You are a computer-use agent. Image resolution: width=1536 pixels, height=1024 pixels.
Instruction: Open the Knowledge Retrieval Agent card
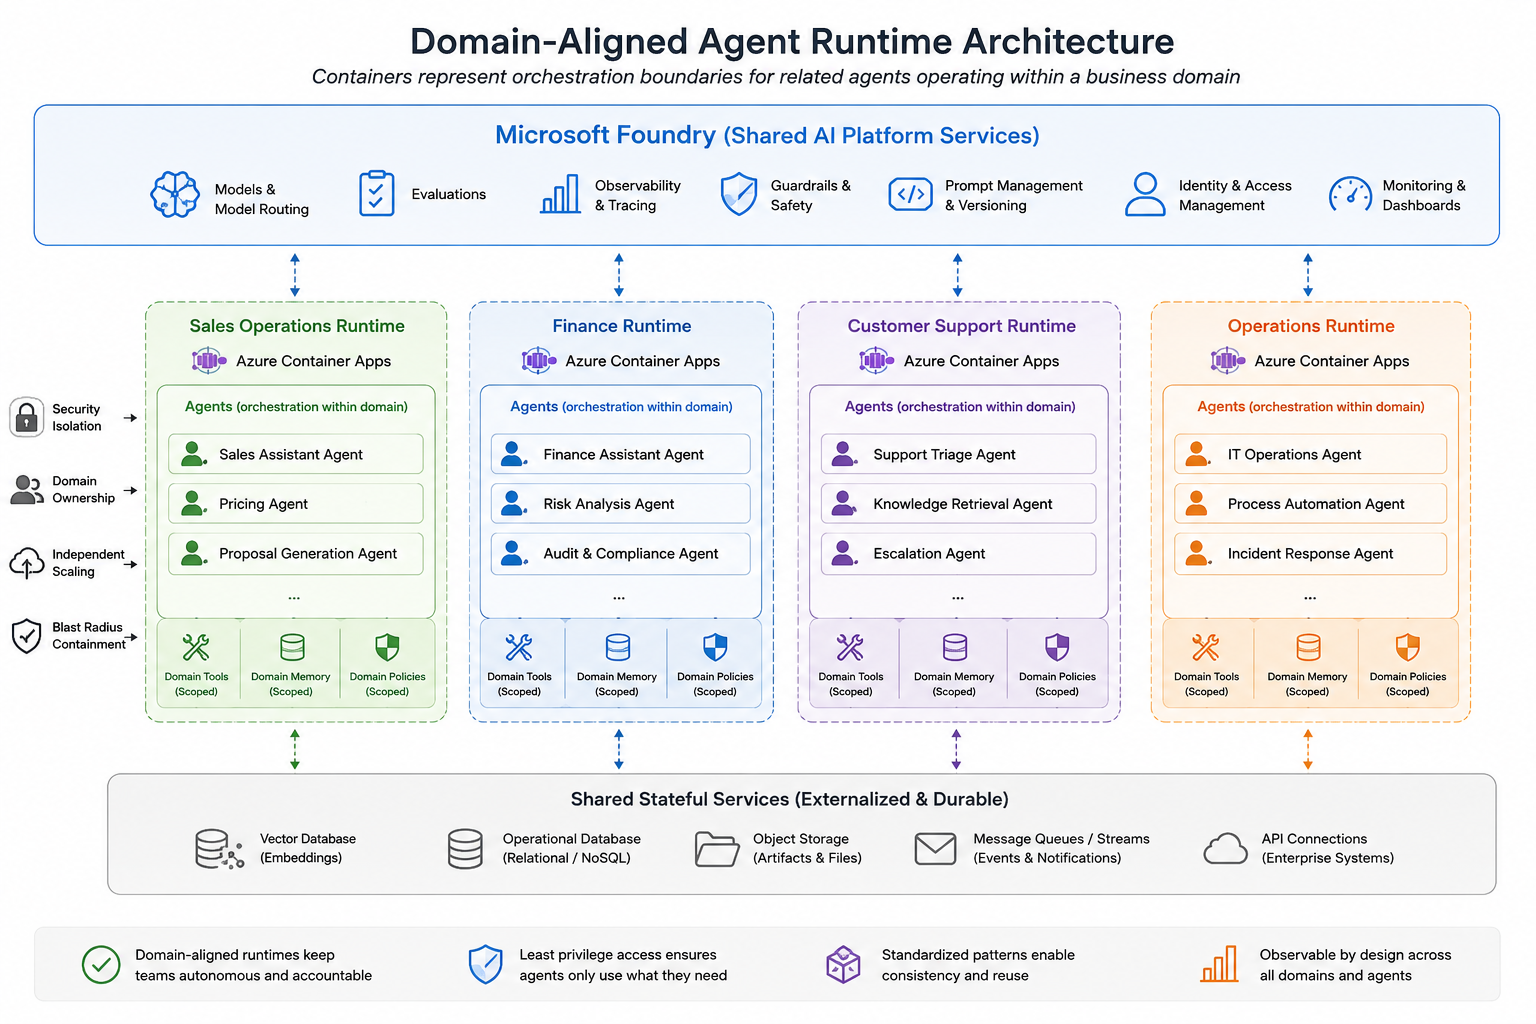click(958, 504)
